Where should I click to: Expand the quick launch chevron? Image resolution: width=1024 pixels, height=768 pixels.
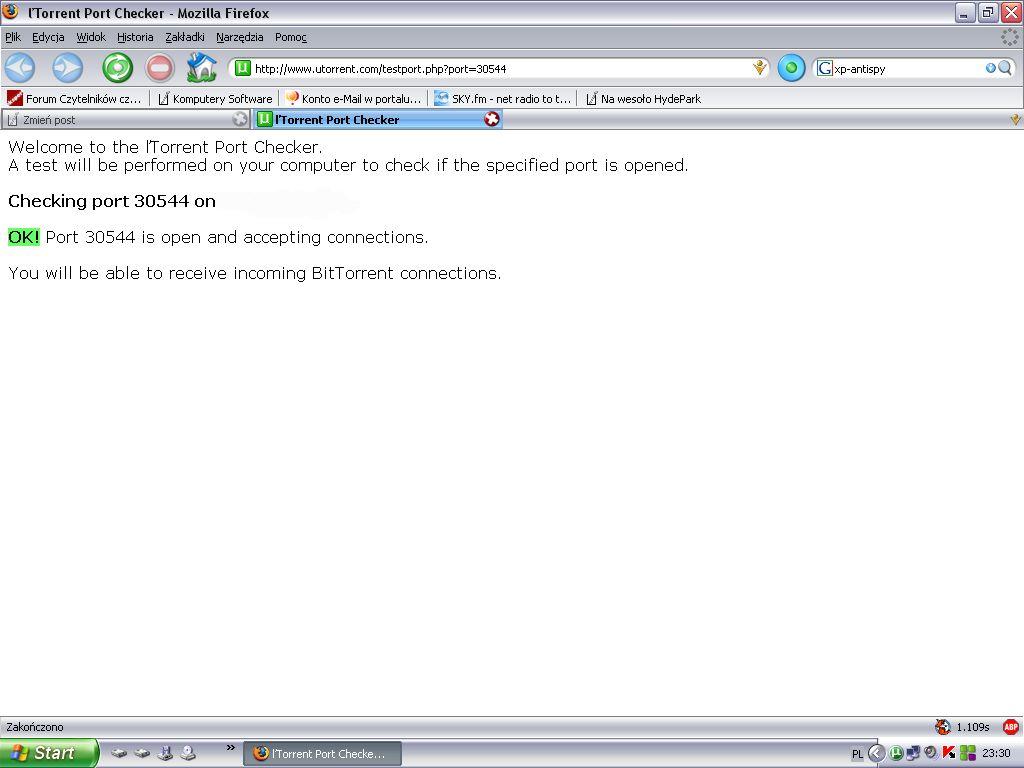click(x=231, y=748)
